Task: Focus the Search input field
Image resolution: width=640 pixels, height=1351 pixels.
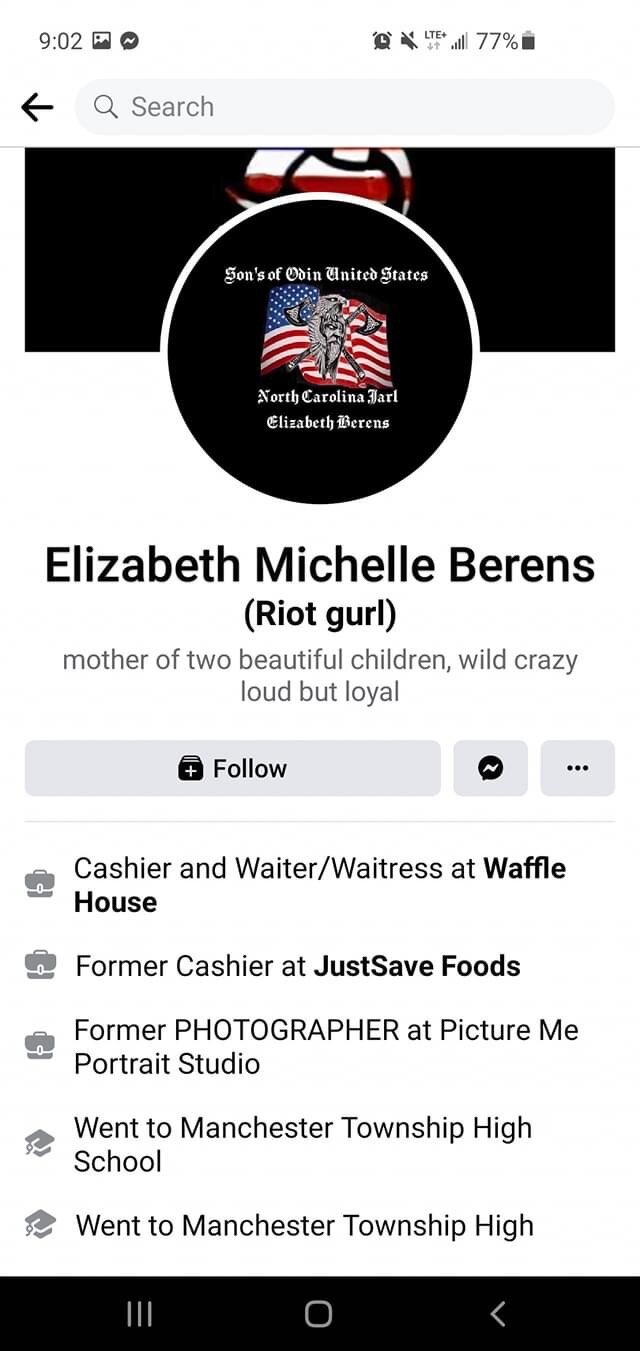Action: pyautogui.click(x=345, y=107)
